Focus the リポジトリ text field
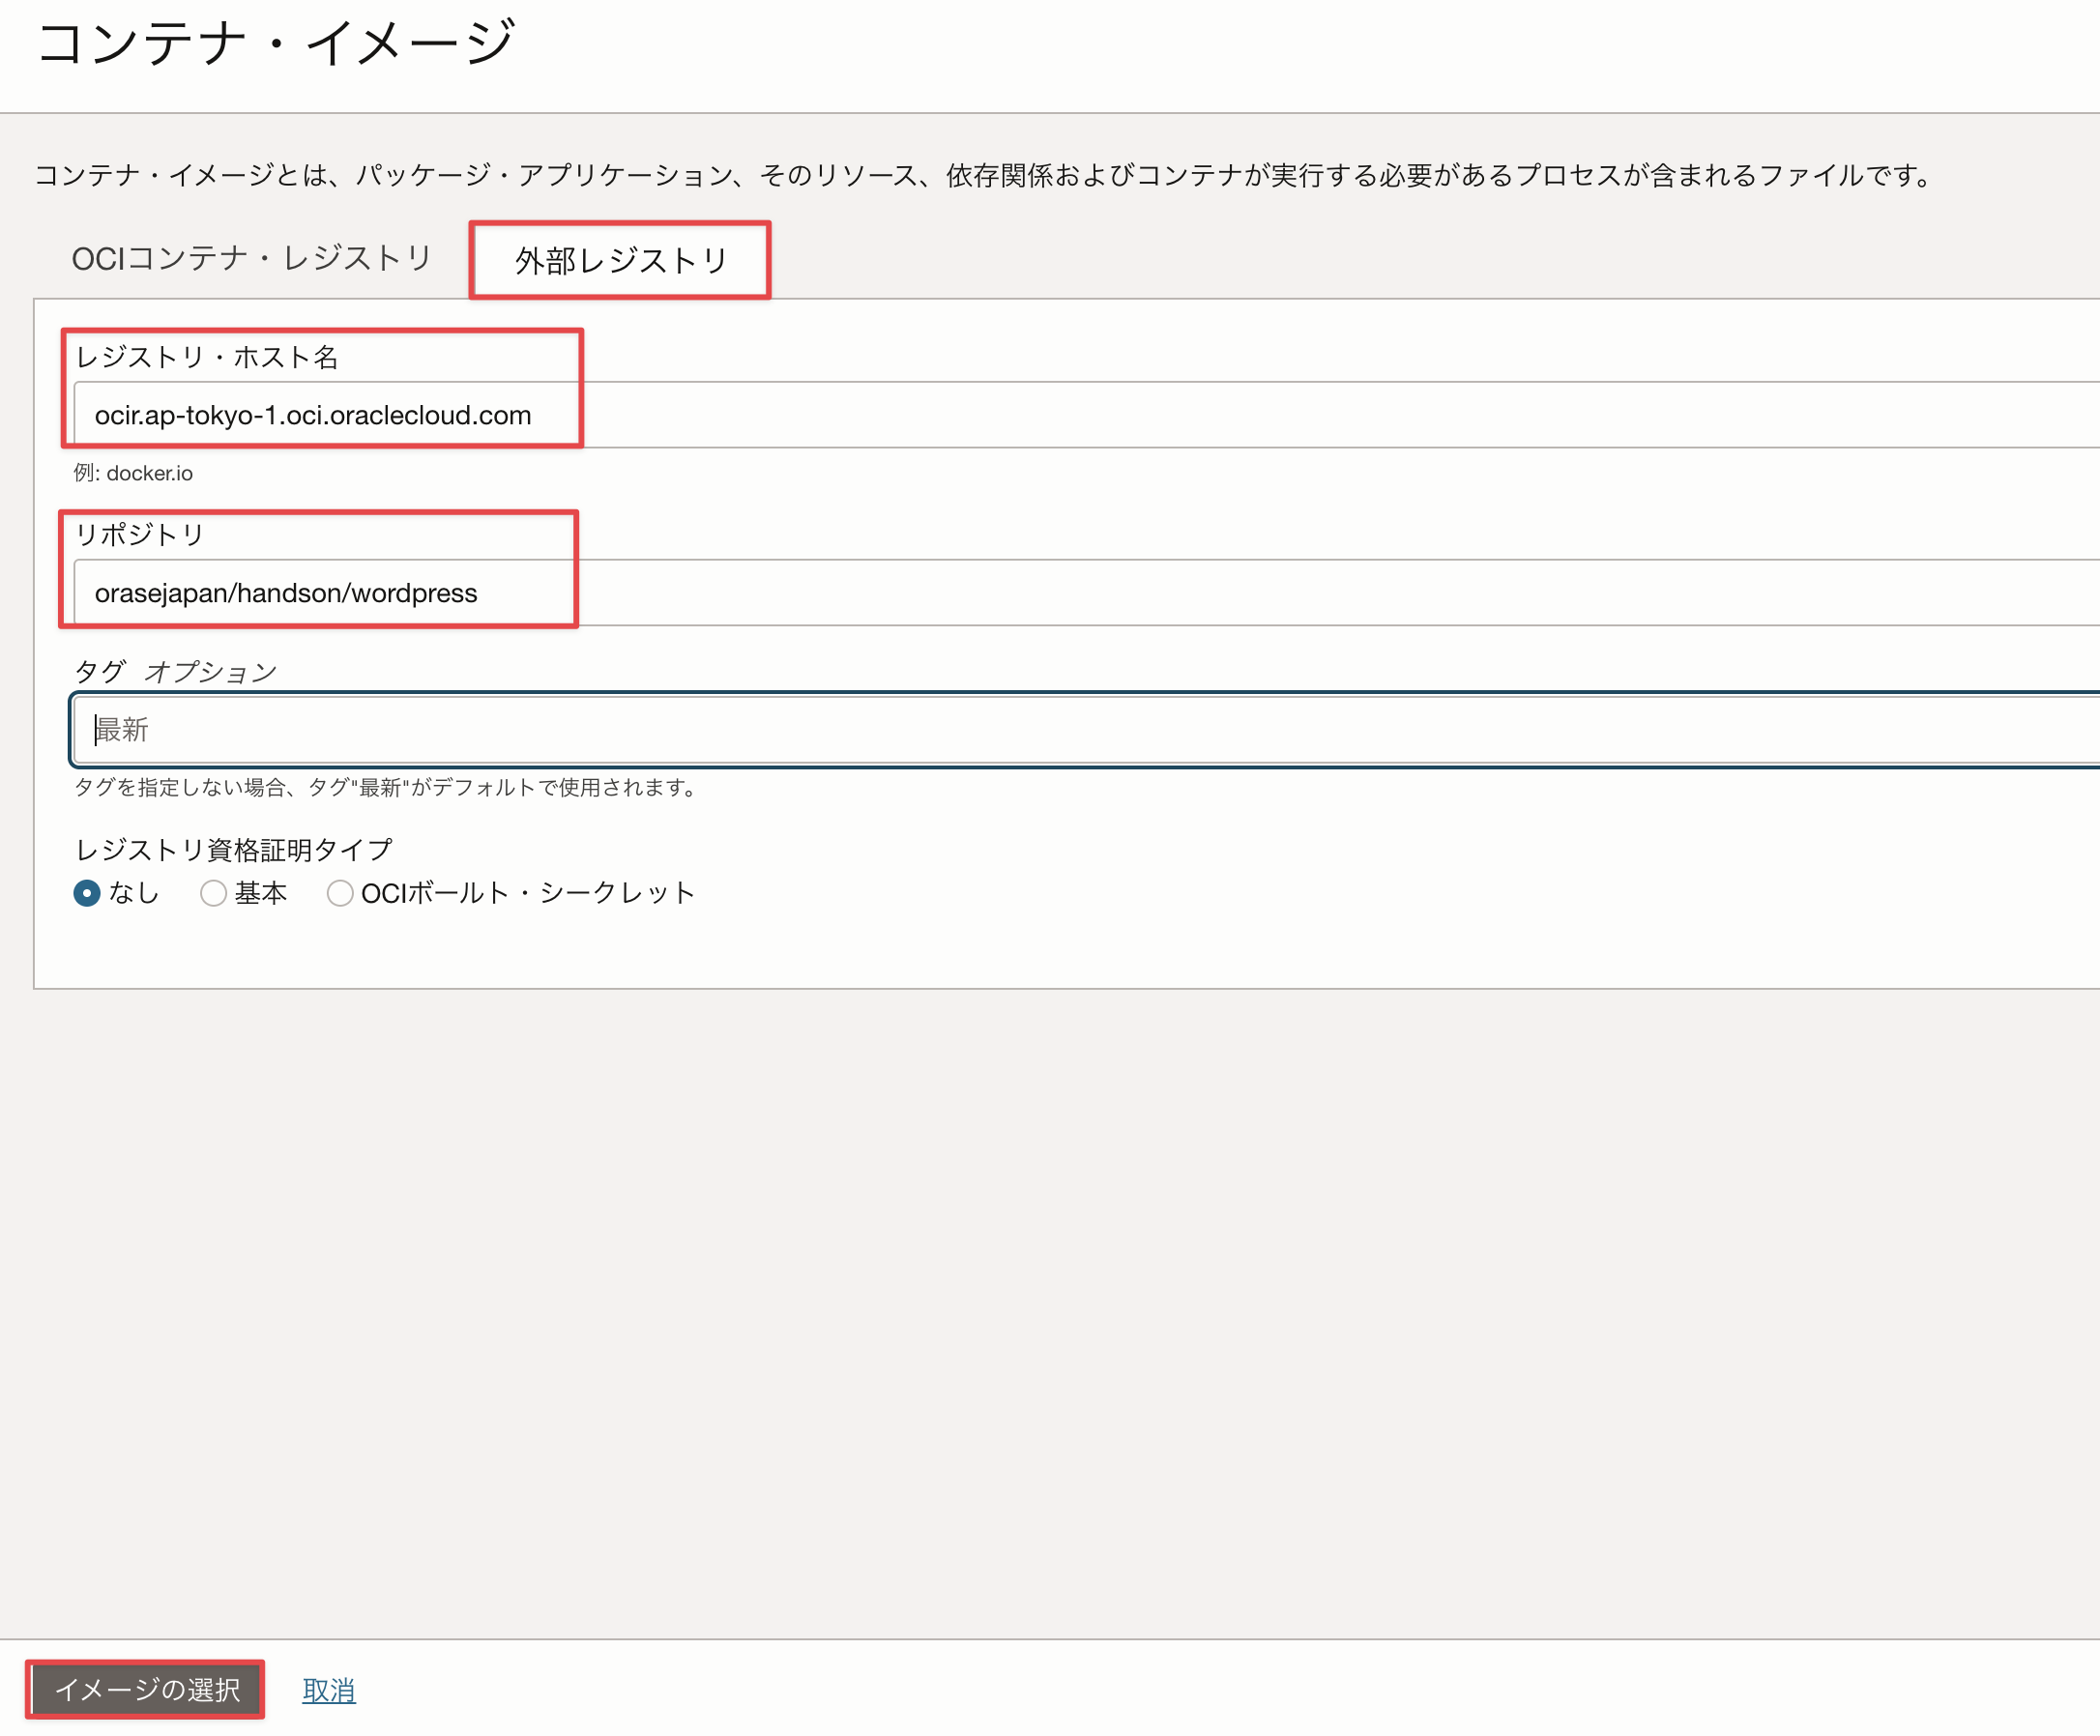 [x=1000, y=593]
